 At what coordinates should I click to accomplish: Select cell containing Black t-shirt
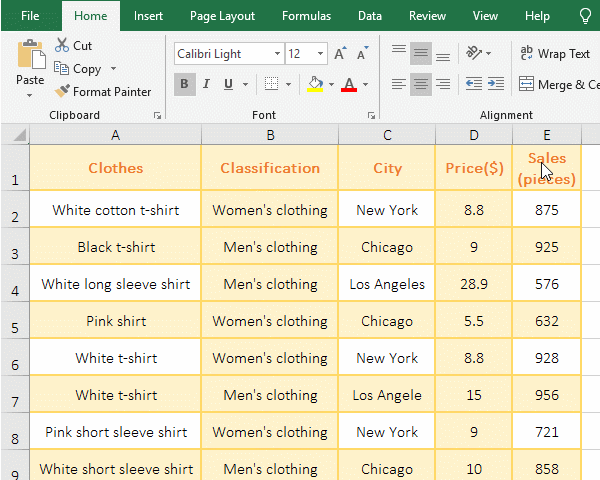[x=116, y=247]
